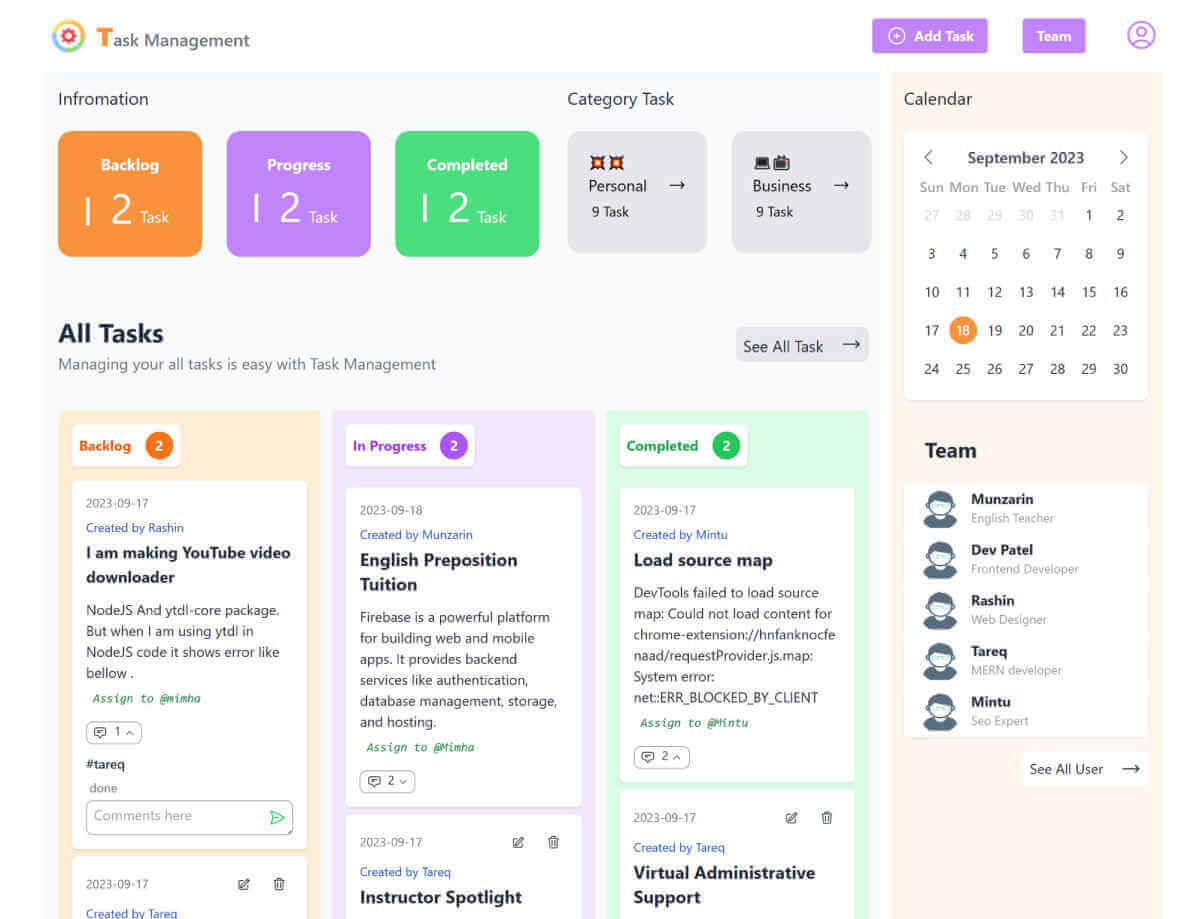The image size is (1200, 919).
Task: Select the Backlog column header
Action: click(125, 444)
